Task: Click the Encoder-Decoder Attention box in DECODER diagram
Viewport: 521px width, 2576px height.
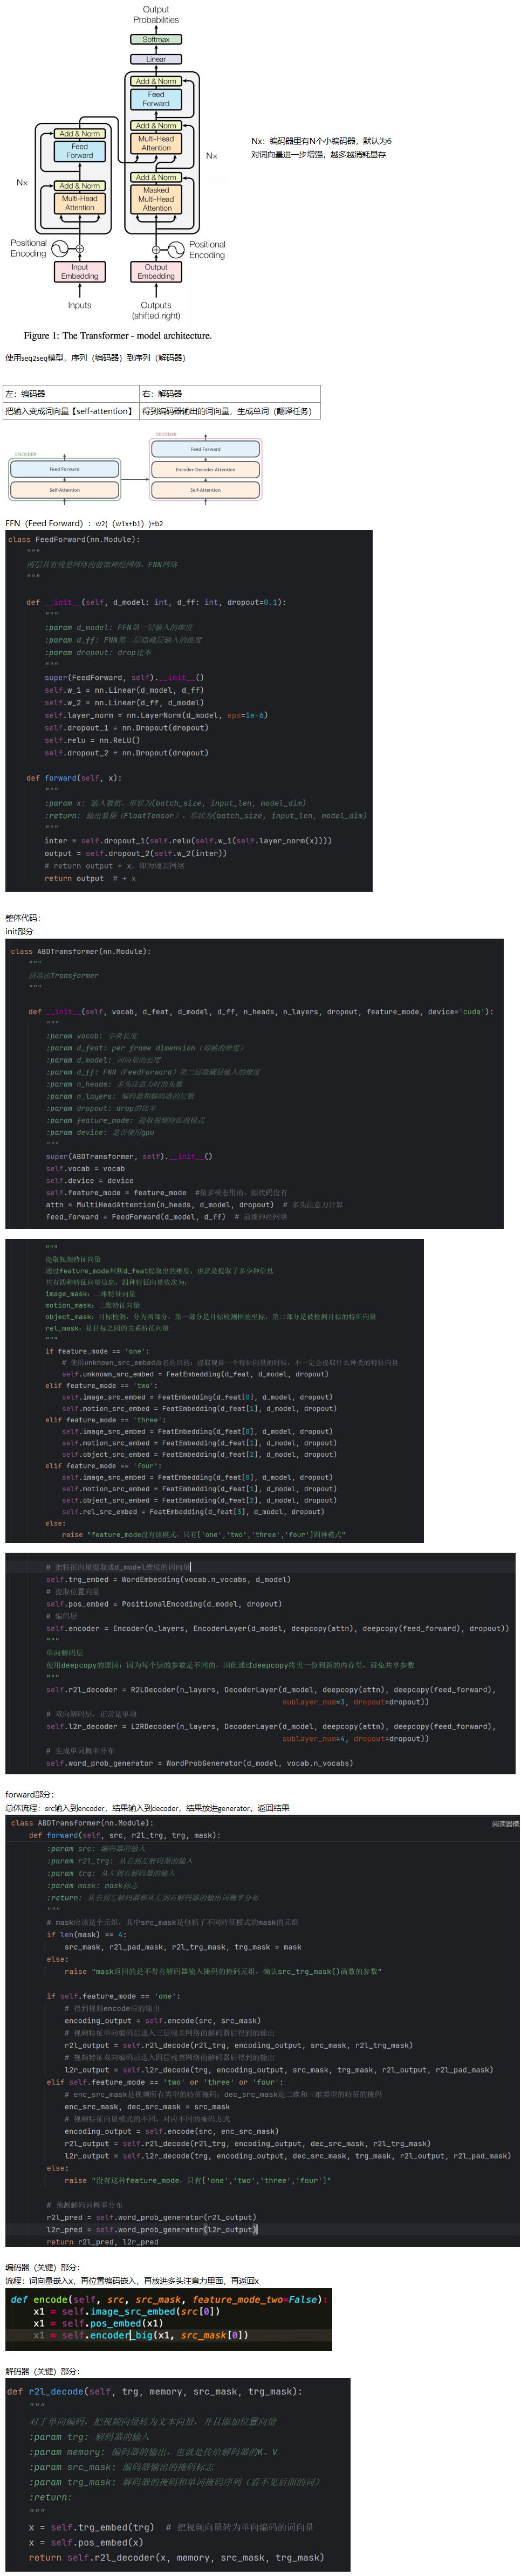Action: point(206,469)
